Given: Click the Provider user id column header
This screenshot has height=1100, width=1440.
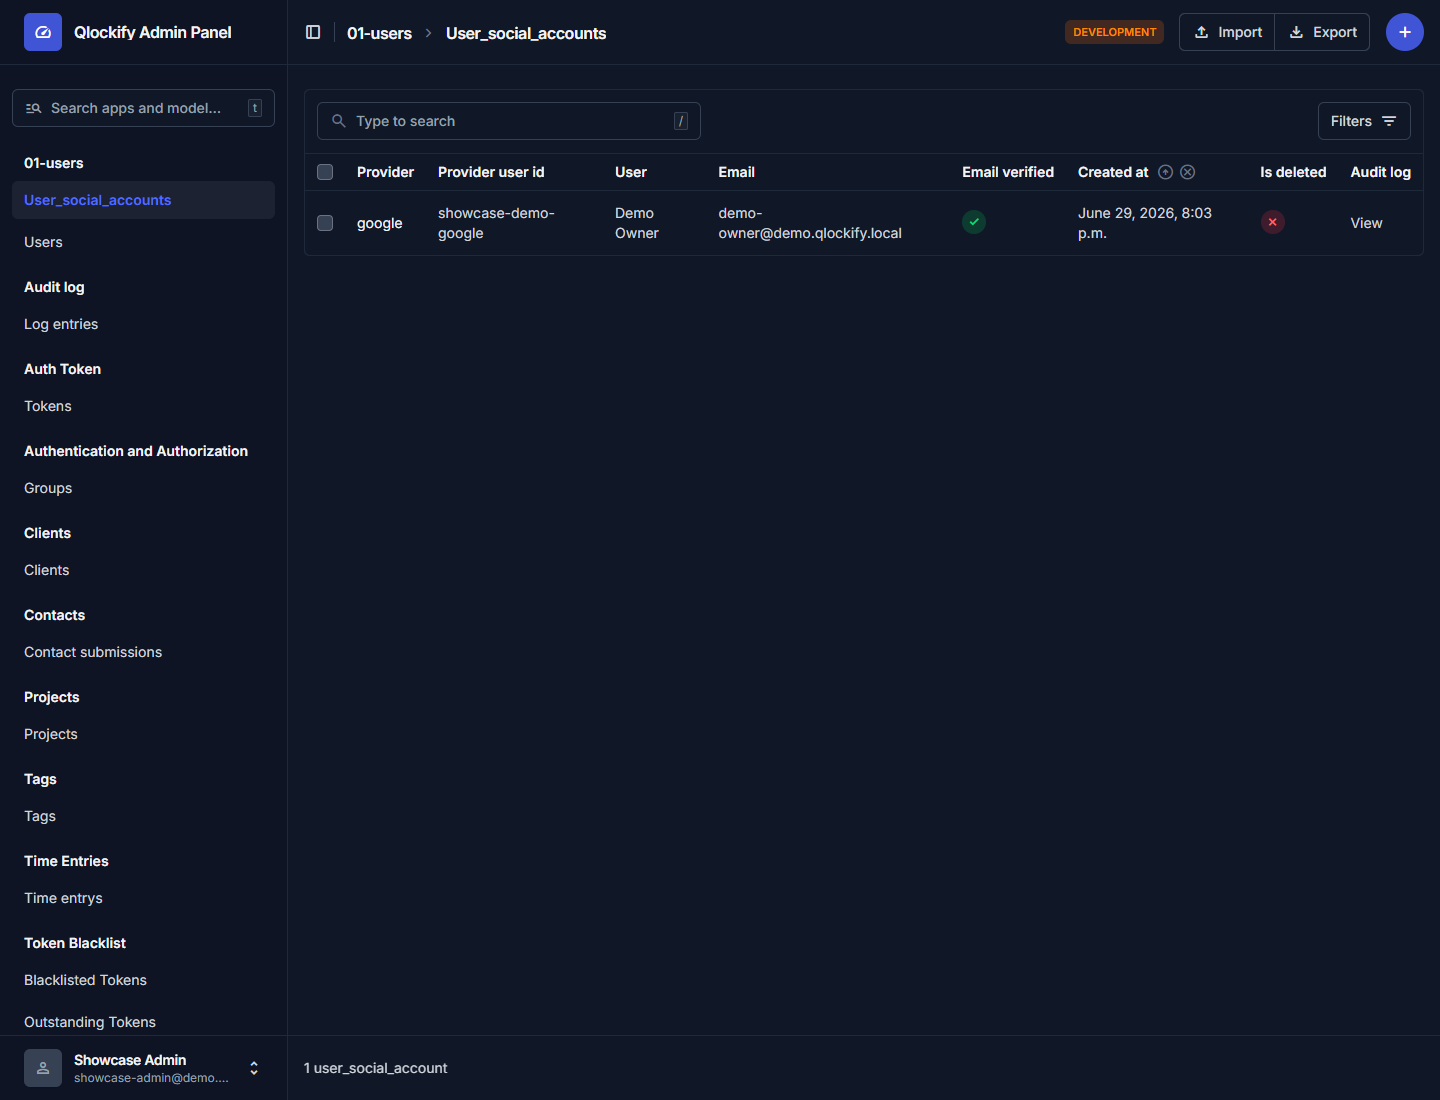Looking at the screenshot, I should click(x=491, y=172).
